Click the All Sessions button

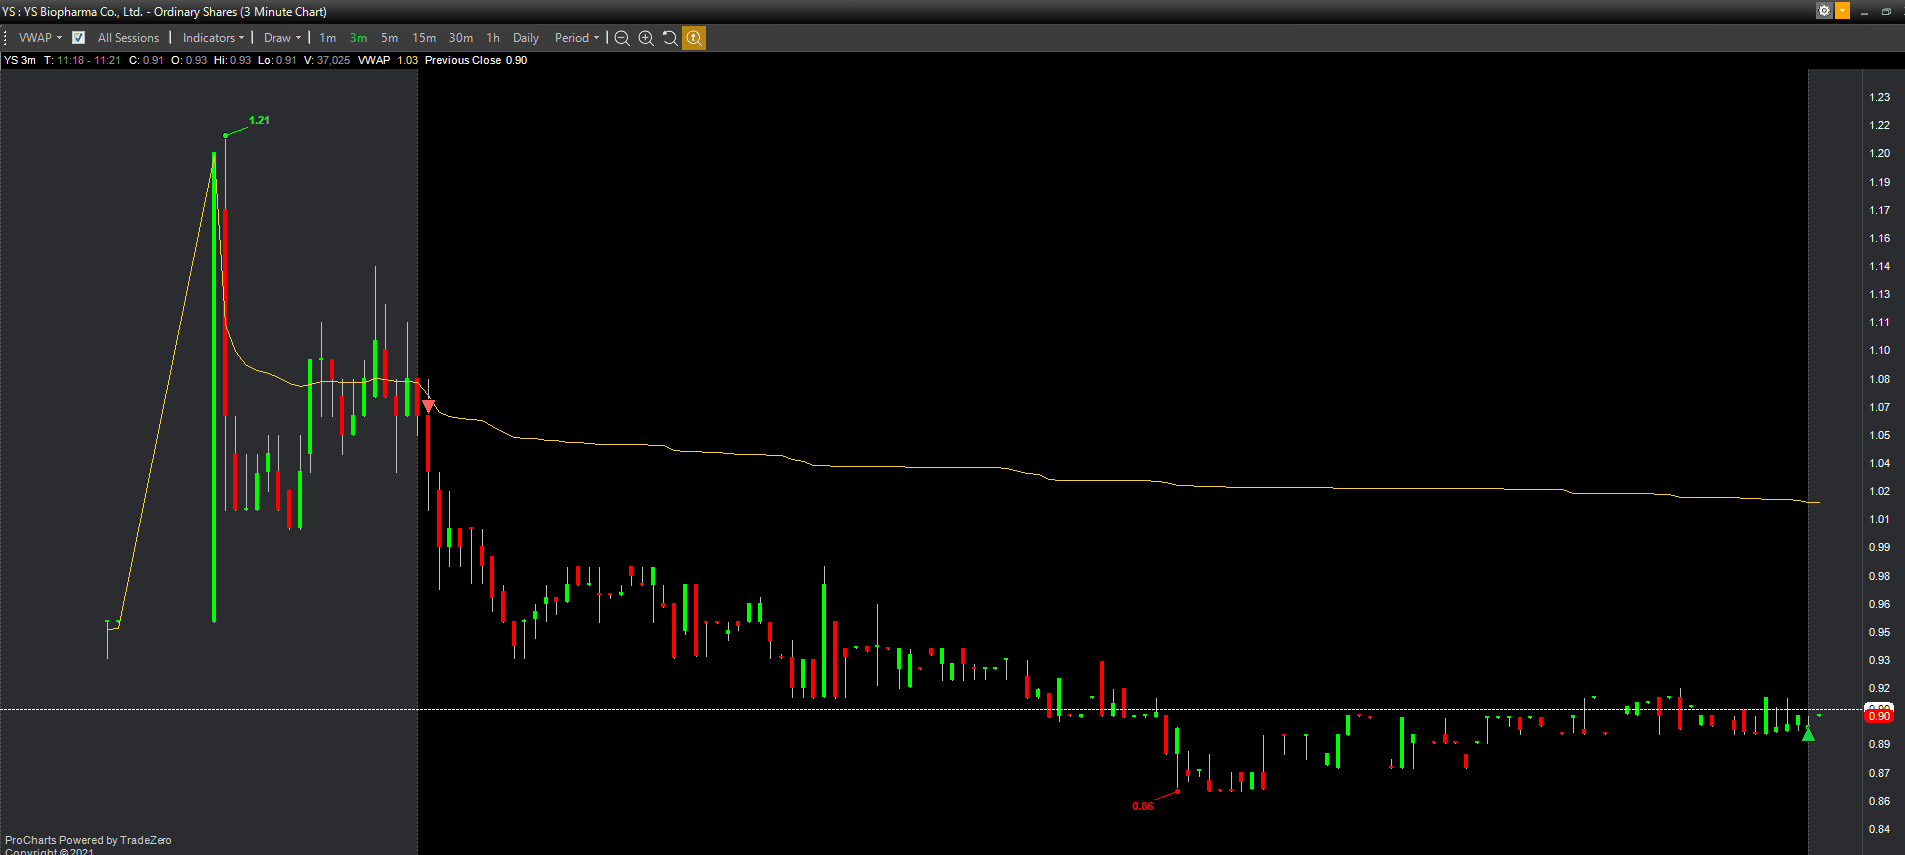point(128,38)
